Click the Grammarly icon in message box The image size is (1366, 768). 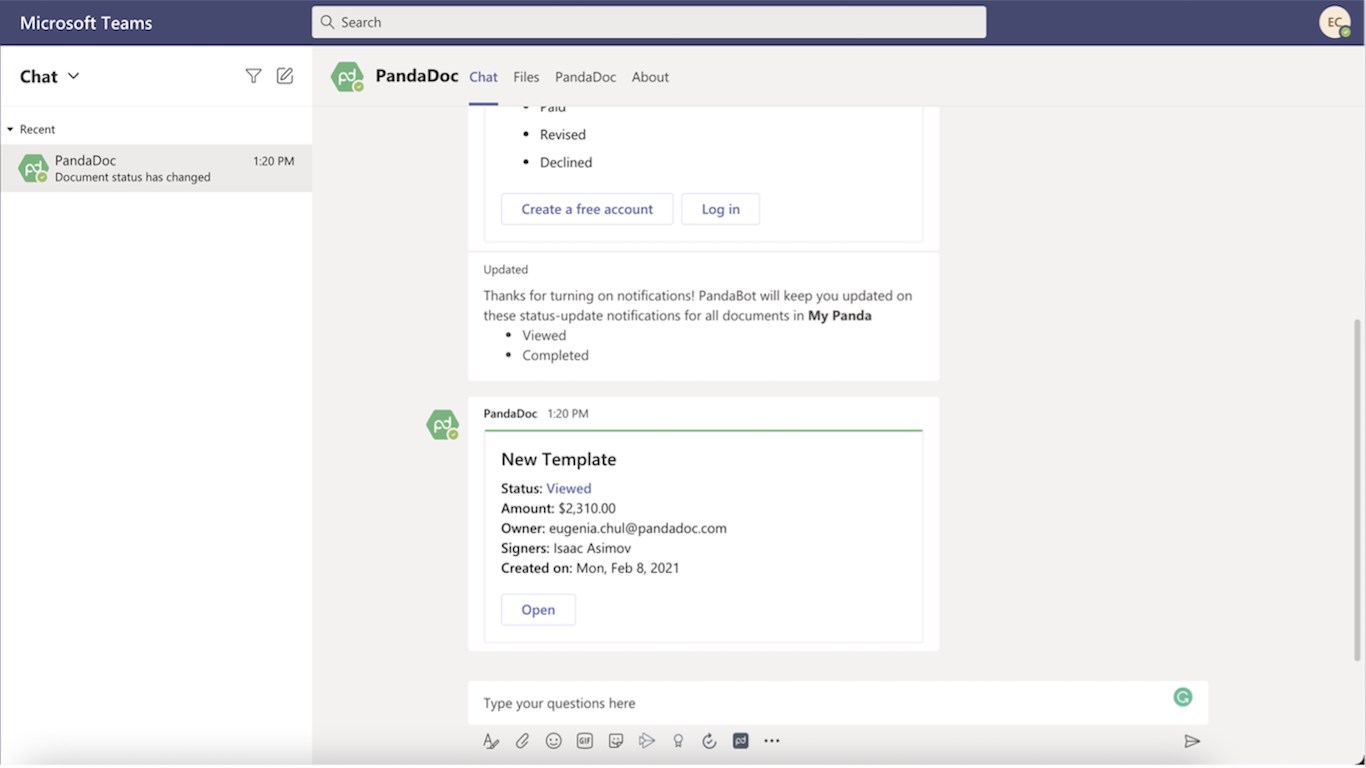(1183, 698)
